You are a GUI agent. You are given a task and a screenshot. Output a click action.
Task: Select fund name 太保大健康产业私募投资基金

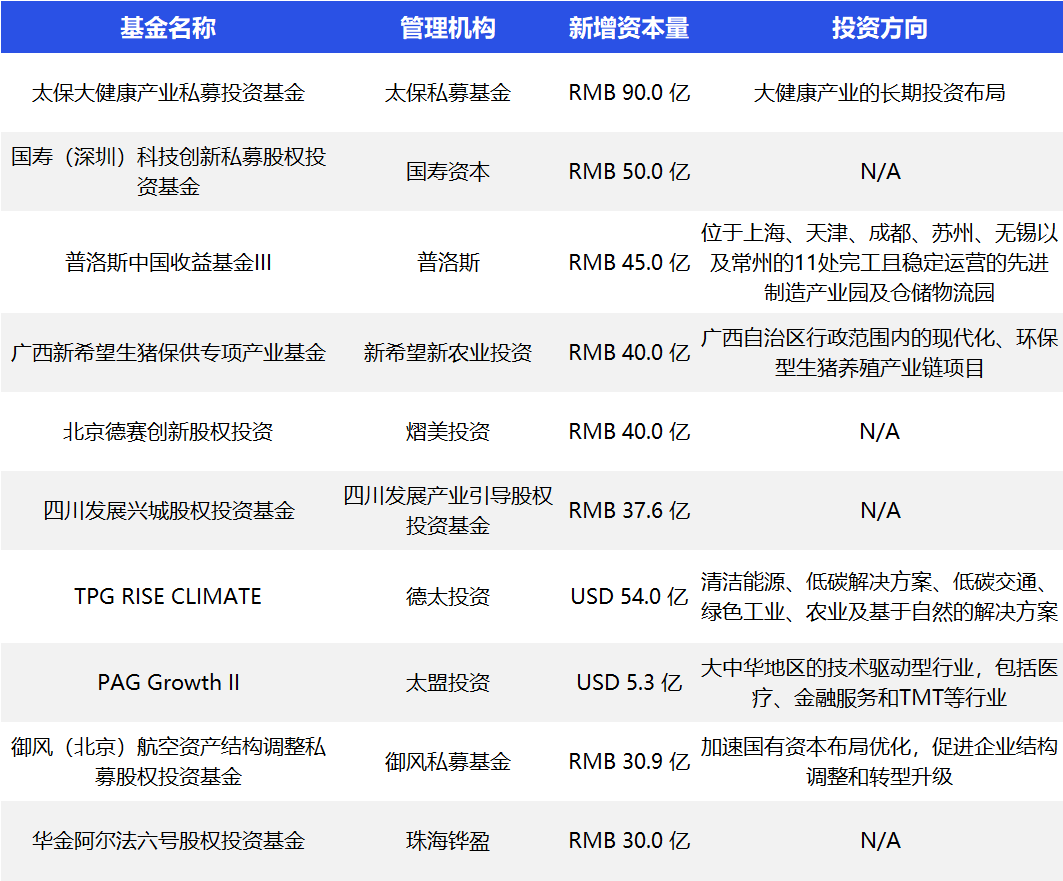[x=168, y=93]
